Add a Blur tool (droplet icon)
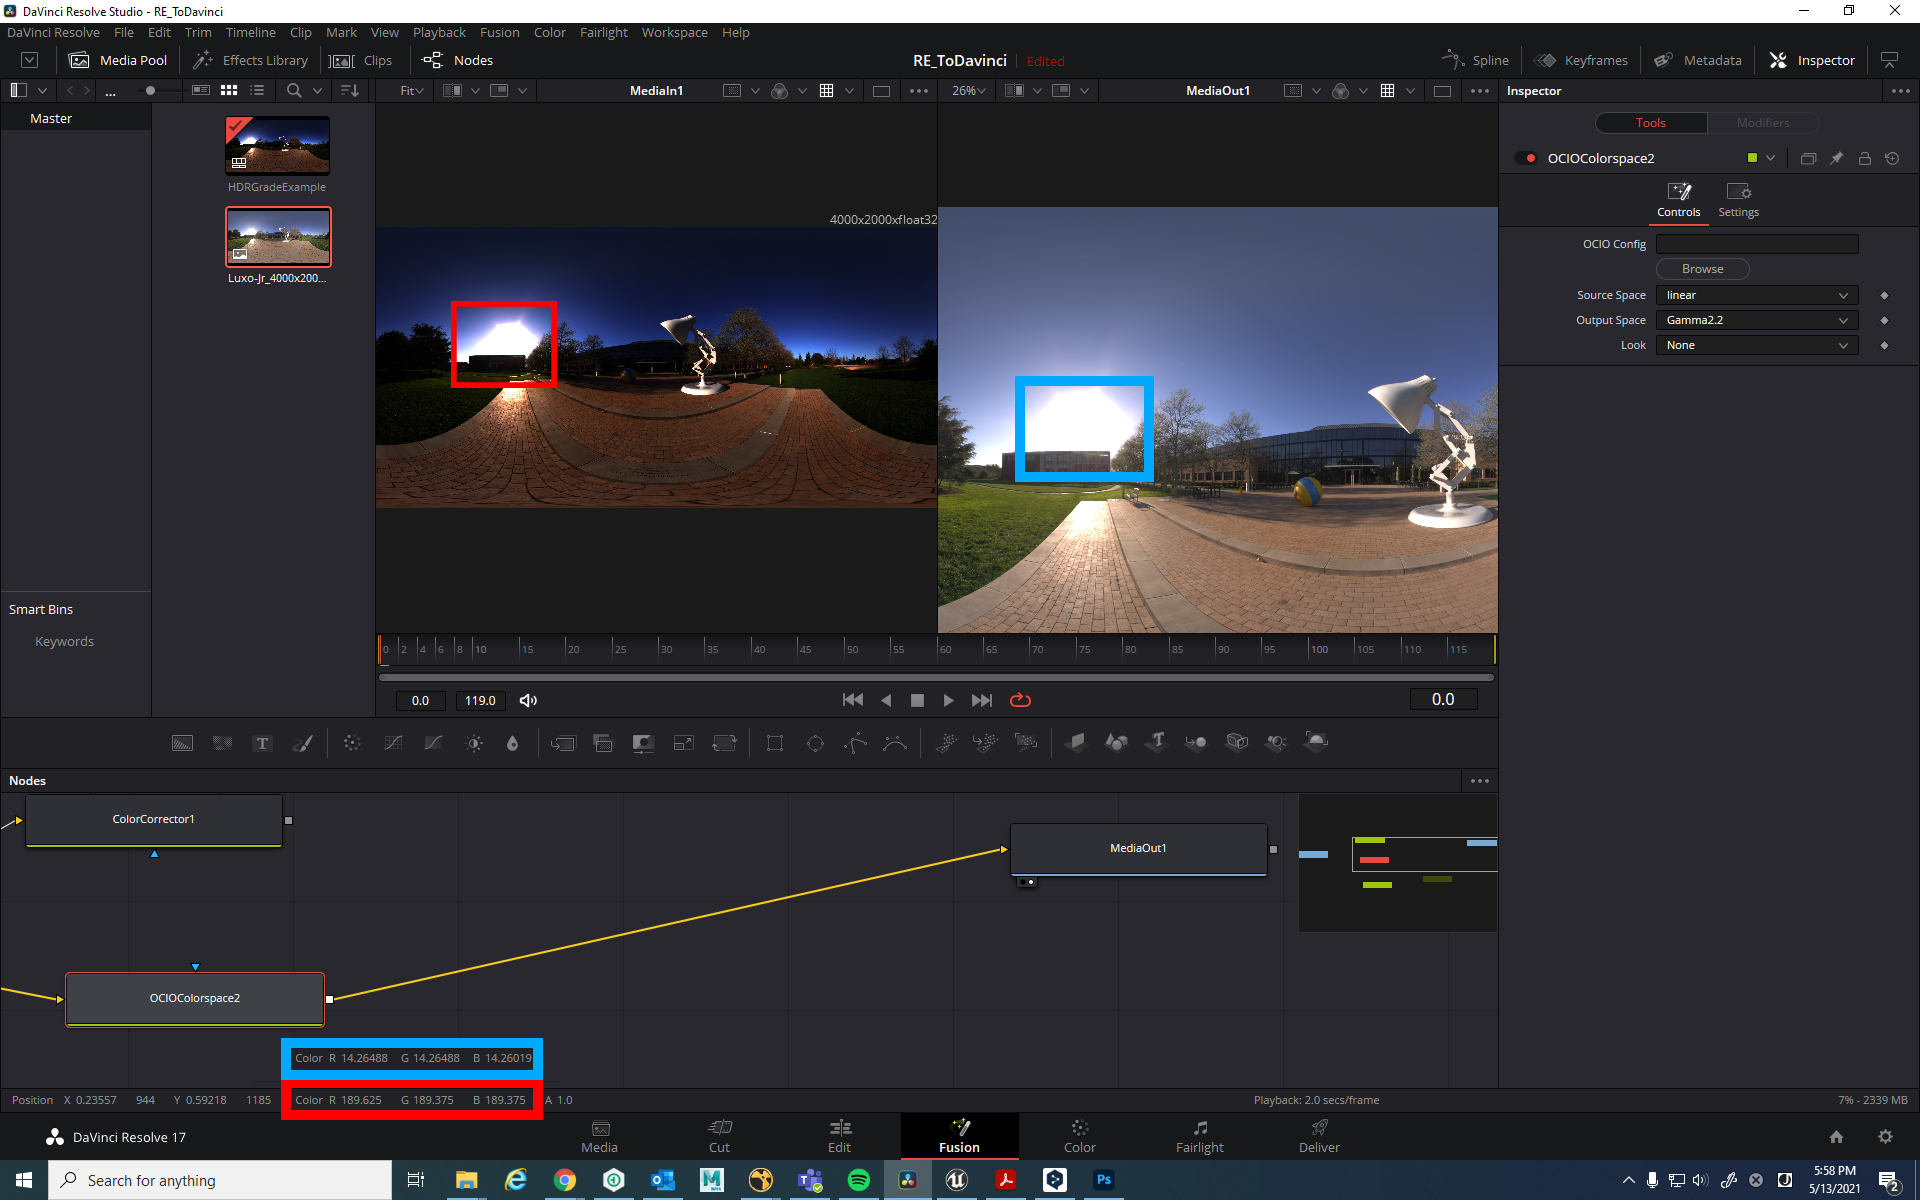Viewport: 1920px width, 1200px height. pyautogui.click(x=513, y=743)
